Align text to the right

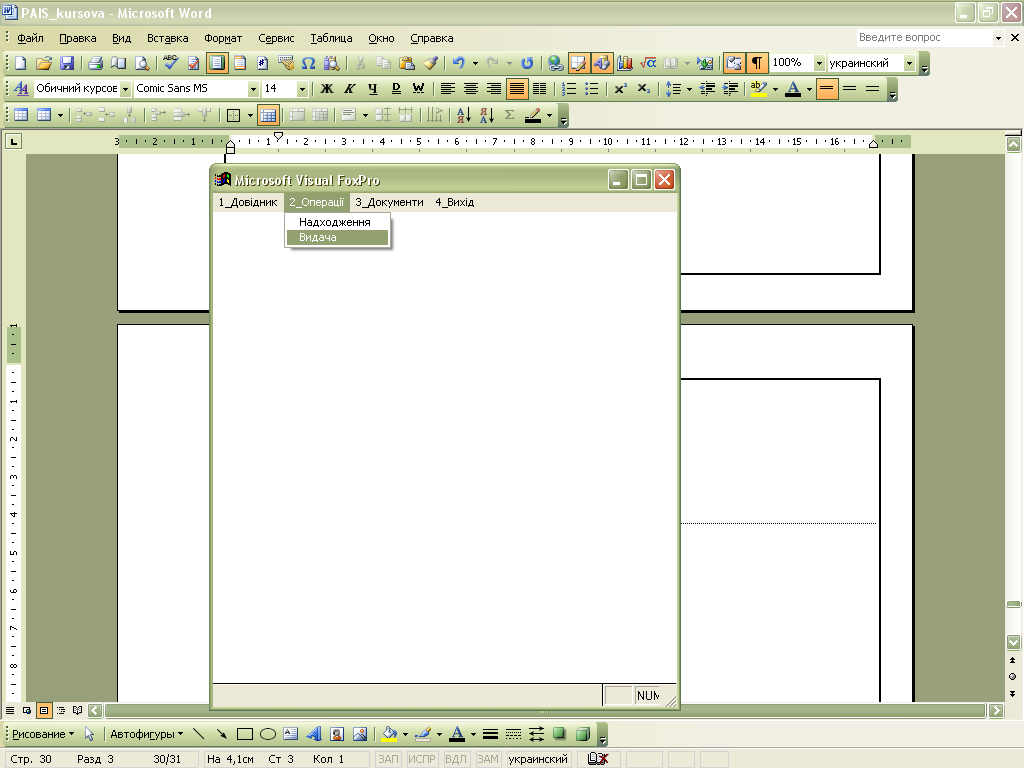pos(494,89)
